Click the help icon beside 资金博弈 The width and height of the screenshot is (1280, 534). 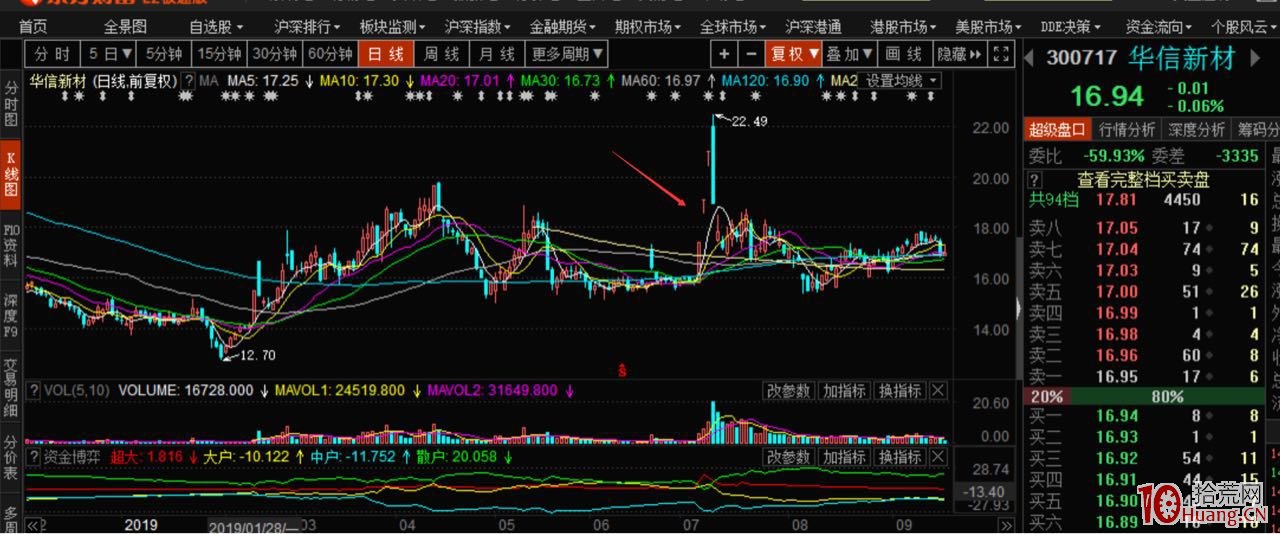pos(33,457)
